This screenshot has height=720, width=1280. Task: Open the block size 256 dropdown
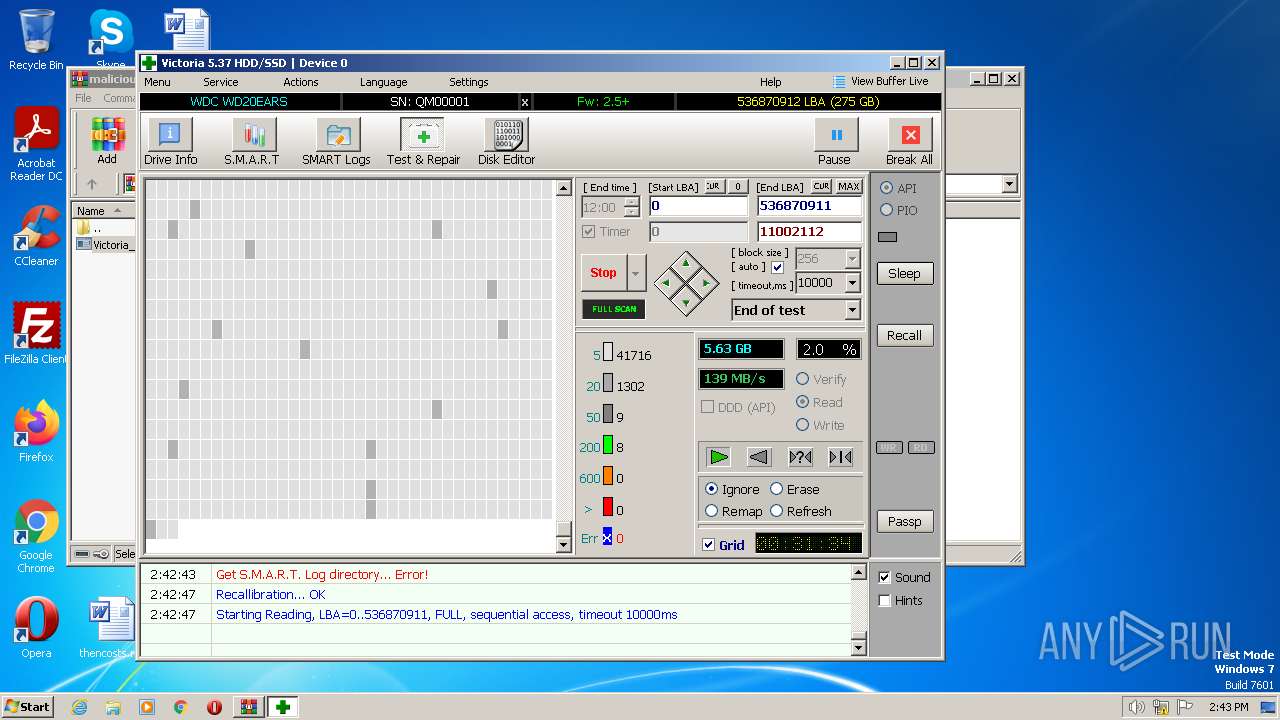click(852, 258)
